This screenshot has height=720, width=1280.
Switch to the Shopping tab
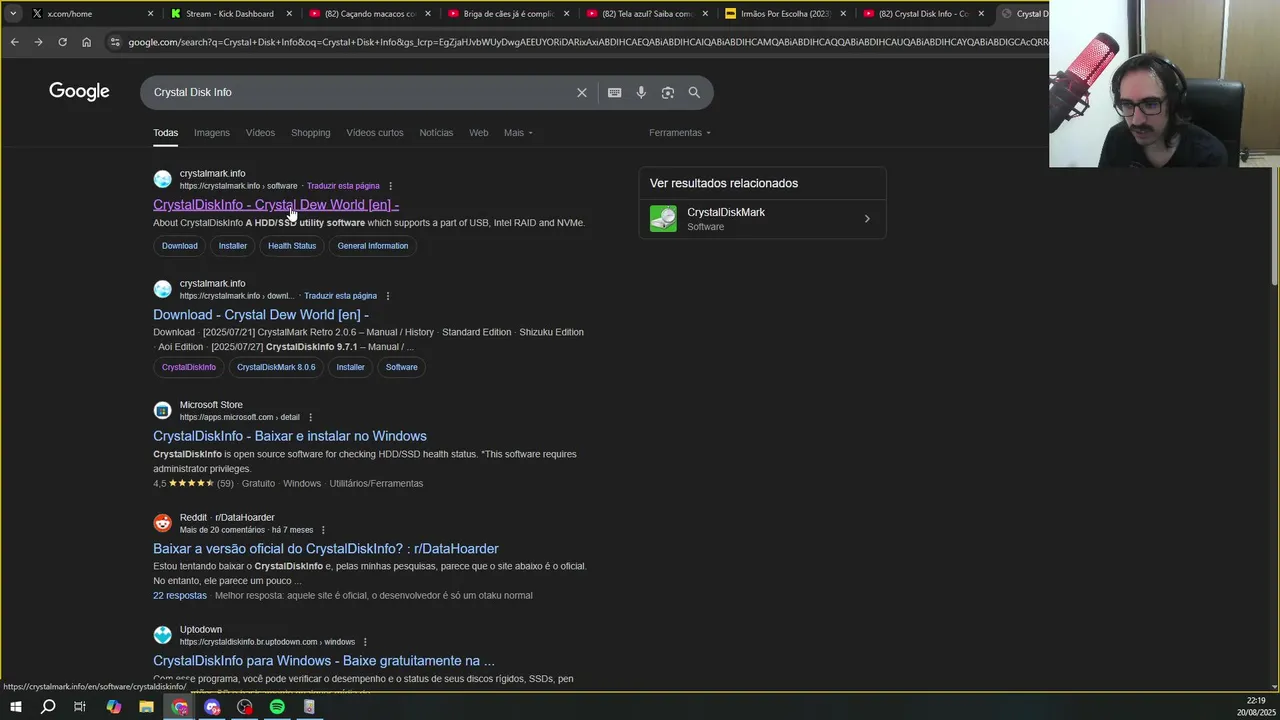coord(310,132)
